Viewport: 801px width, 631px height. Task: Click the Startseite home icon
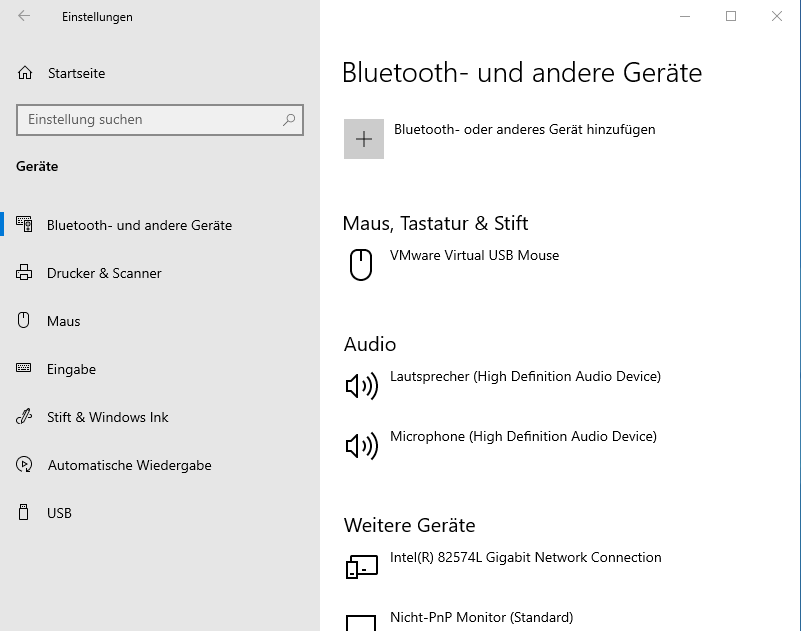25,73
